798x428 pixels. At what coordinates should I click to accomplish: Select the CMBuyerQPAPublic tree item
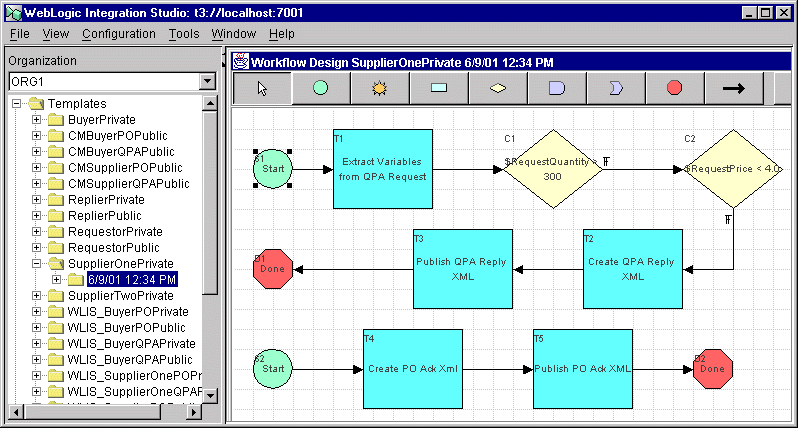121,152
